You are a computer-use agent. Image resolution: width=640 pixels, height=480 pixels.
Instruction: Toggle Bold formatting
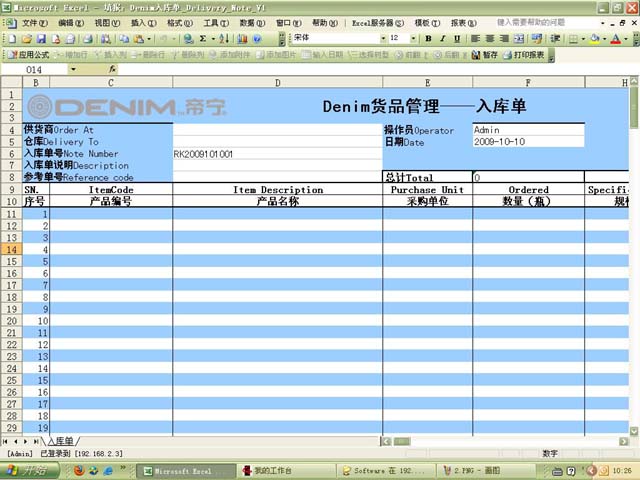pyautogui.click(x=429, y=38)
